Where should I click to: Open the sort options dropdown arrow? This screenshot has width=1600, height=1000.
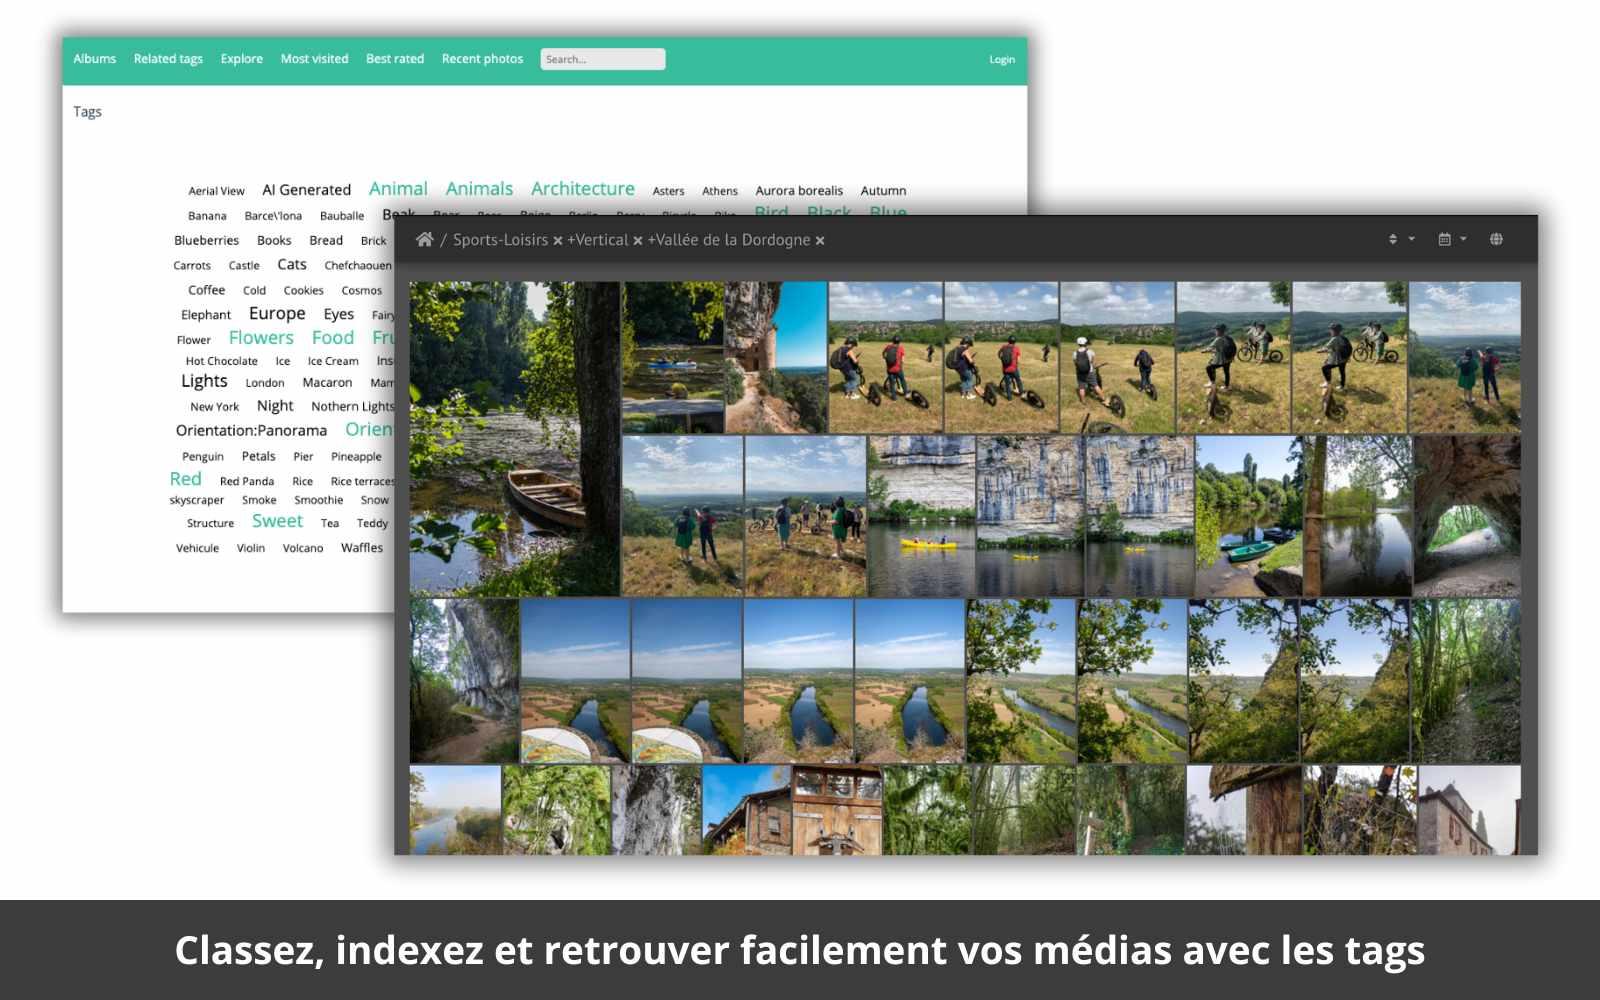(x=1411, y=239)
